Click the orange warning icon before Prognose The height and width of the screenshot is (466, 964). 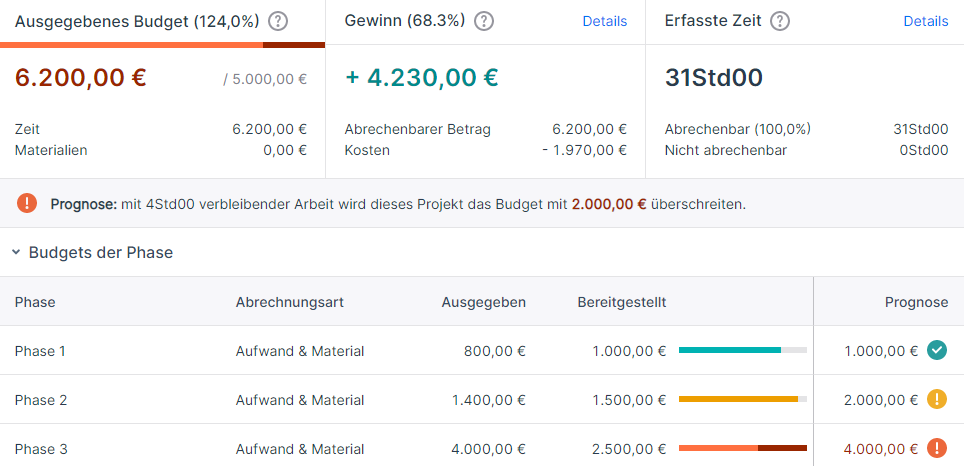[27, 203]
